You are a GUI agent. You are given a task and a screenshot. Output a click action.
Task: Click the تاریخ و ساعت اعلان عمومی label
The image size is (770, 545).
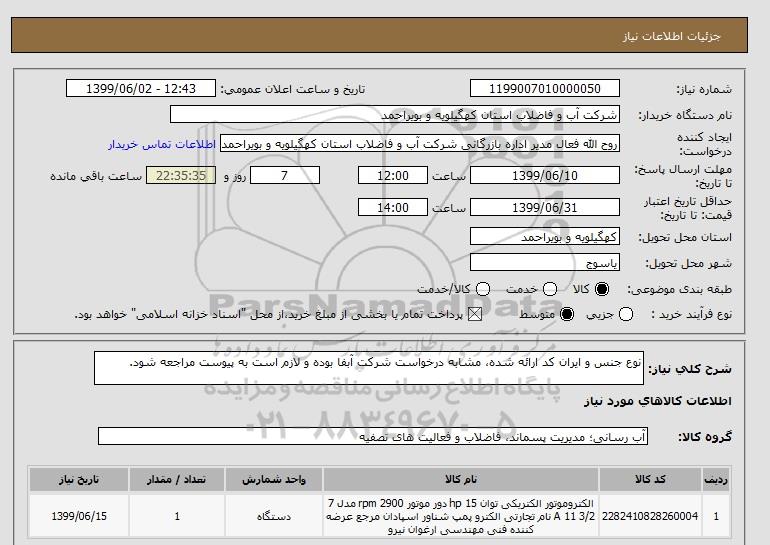click(x=293, y=89)
